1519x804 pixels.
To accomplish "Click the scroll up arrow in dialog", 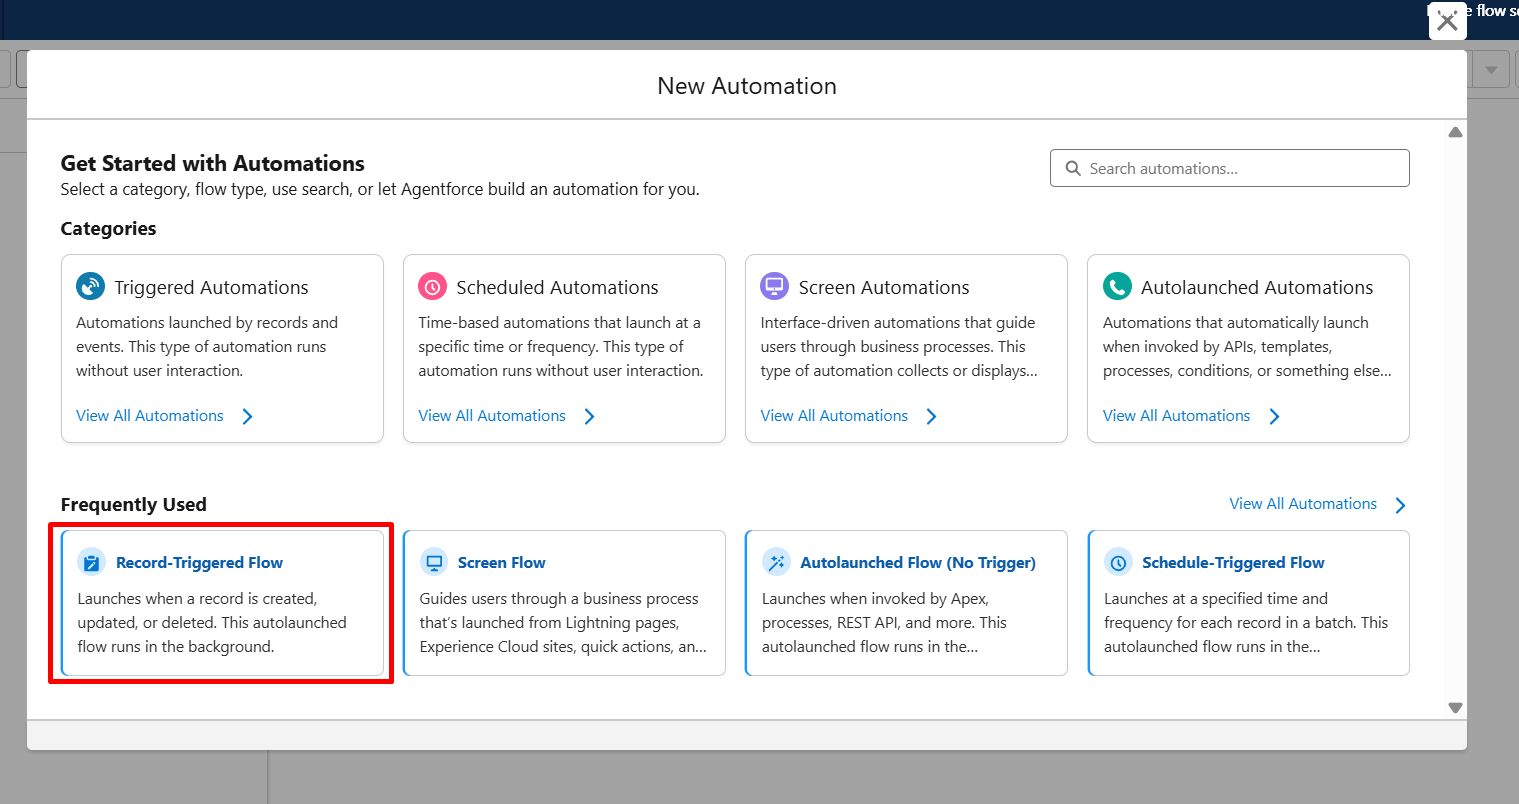I will click(x=1456, y=132).
